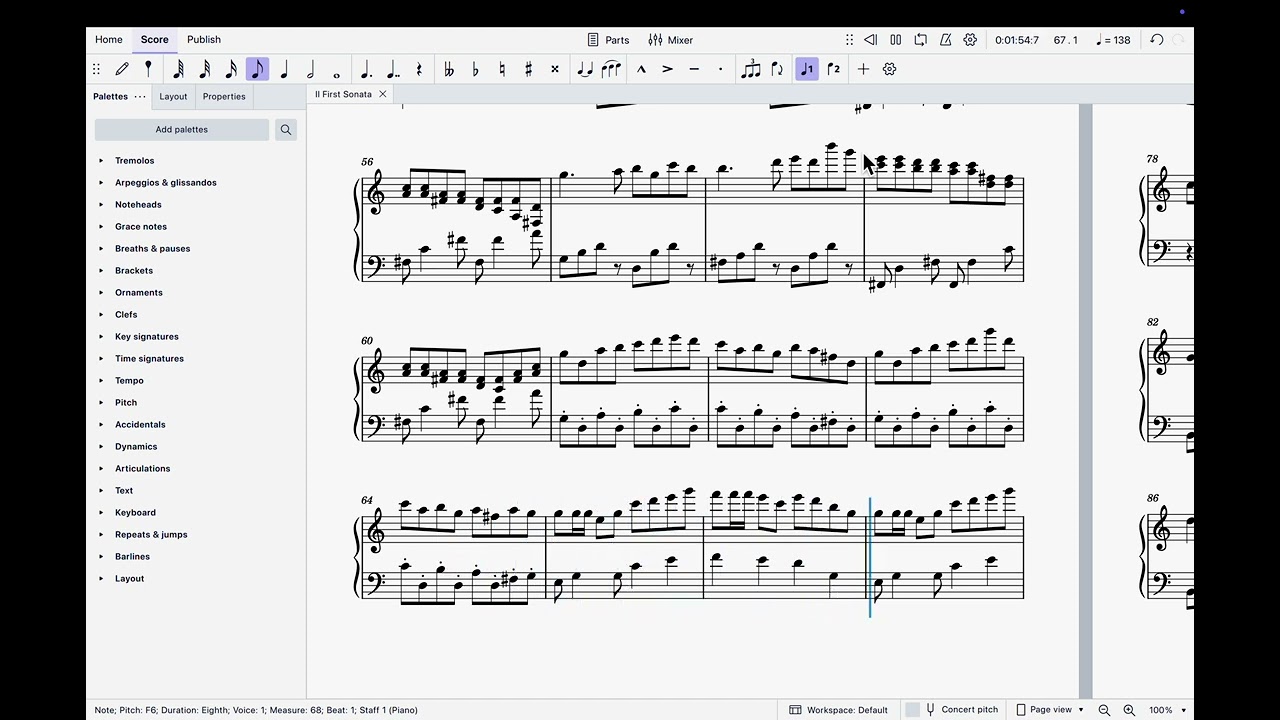1280x720 pixels.
Task: Click the Add palettes button
Action: (x=182, y=129)
